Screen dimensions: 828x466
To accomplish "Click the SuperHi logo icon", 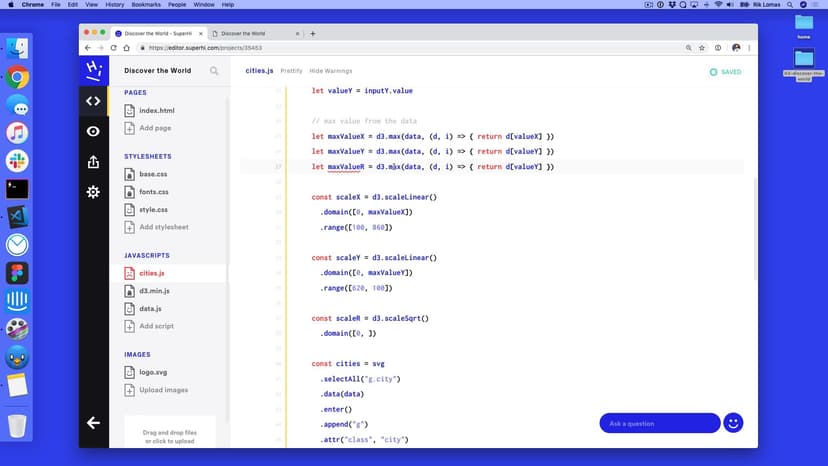I will pyautogui.click(x=93, y=69).
